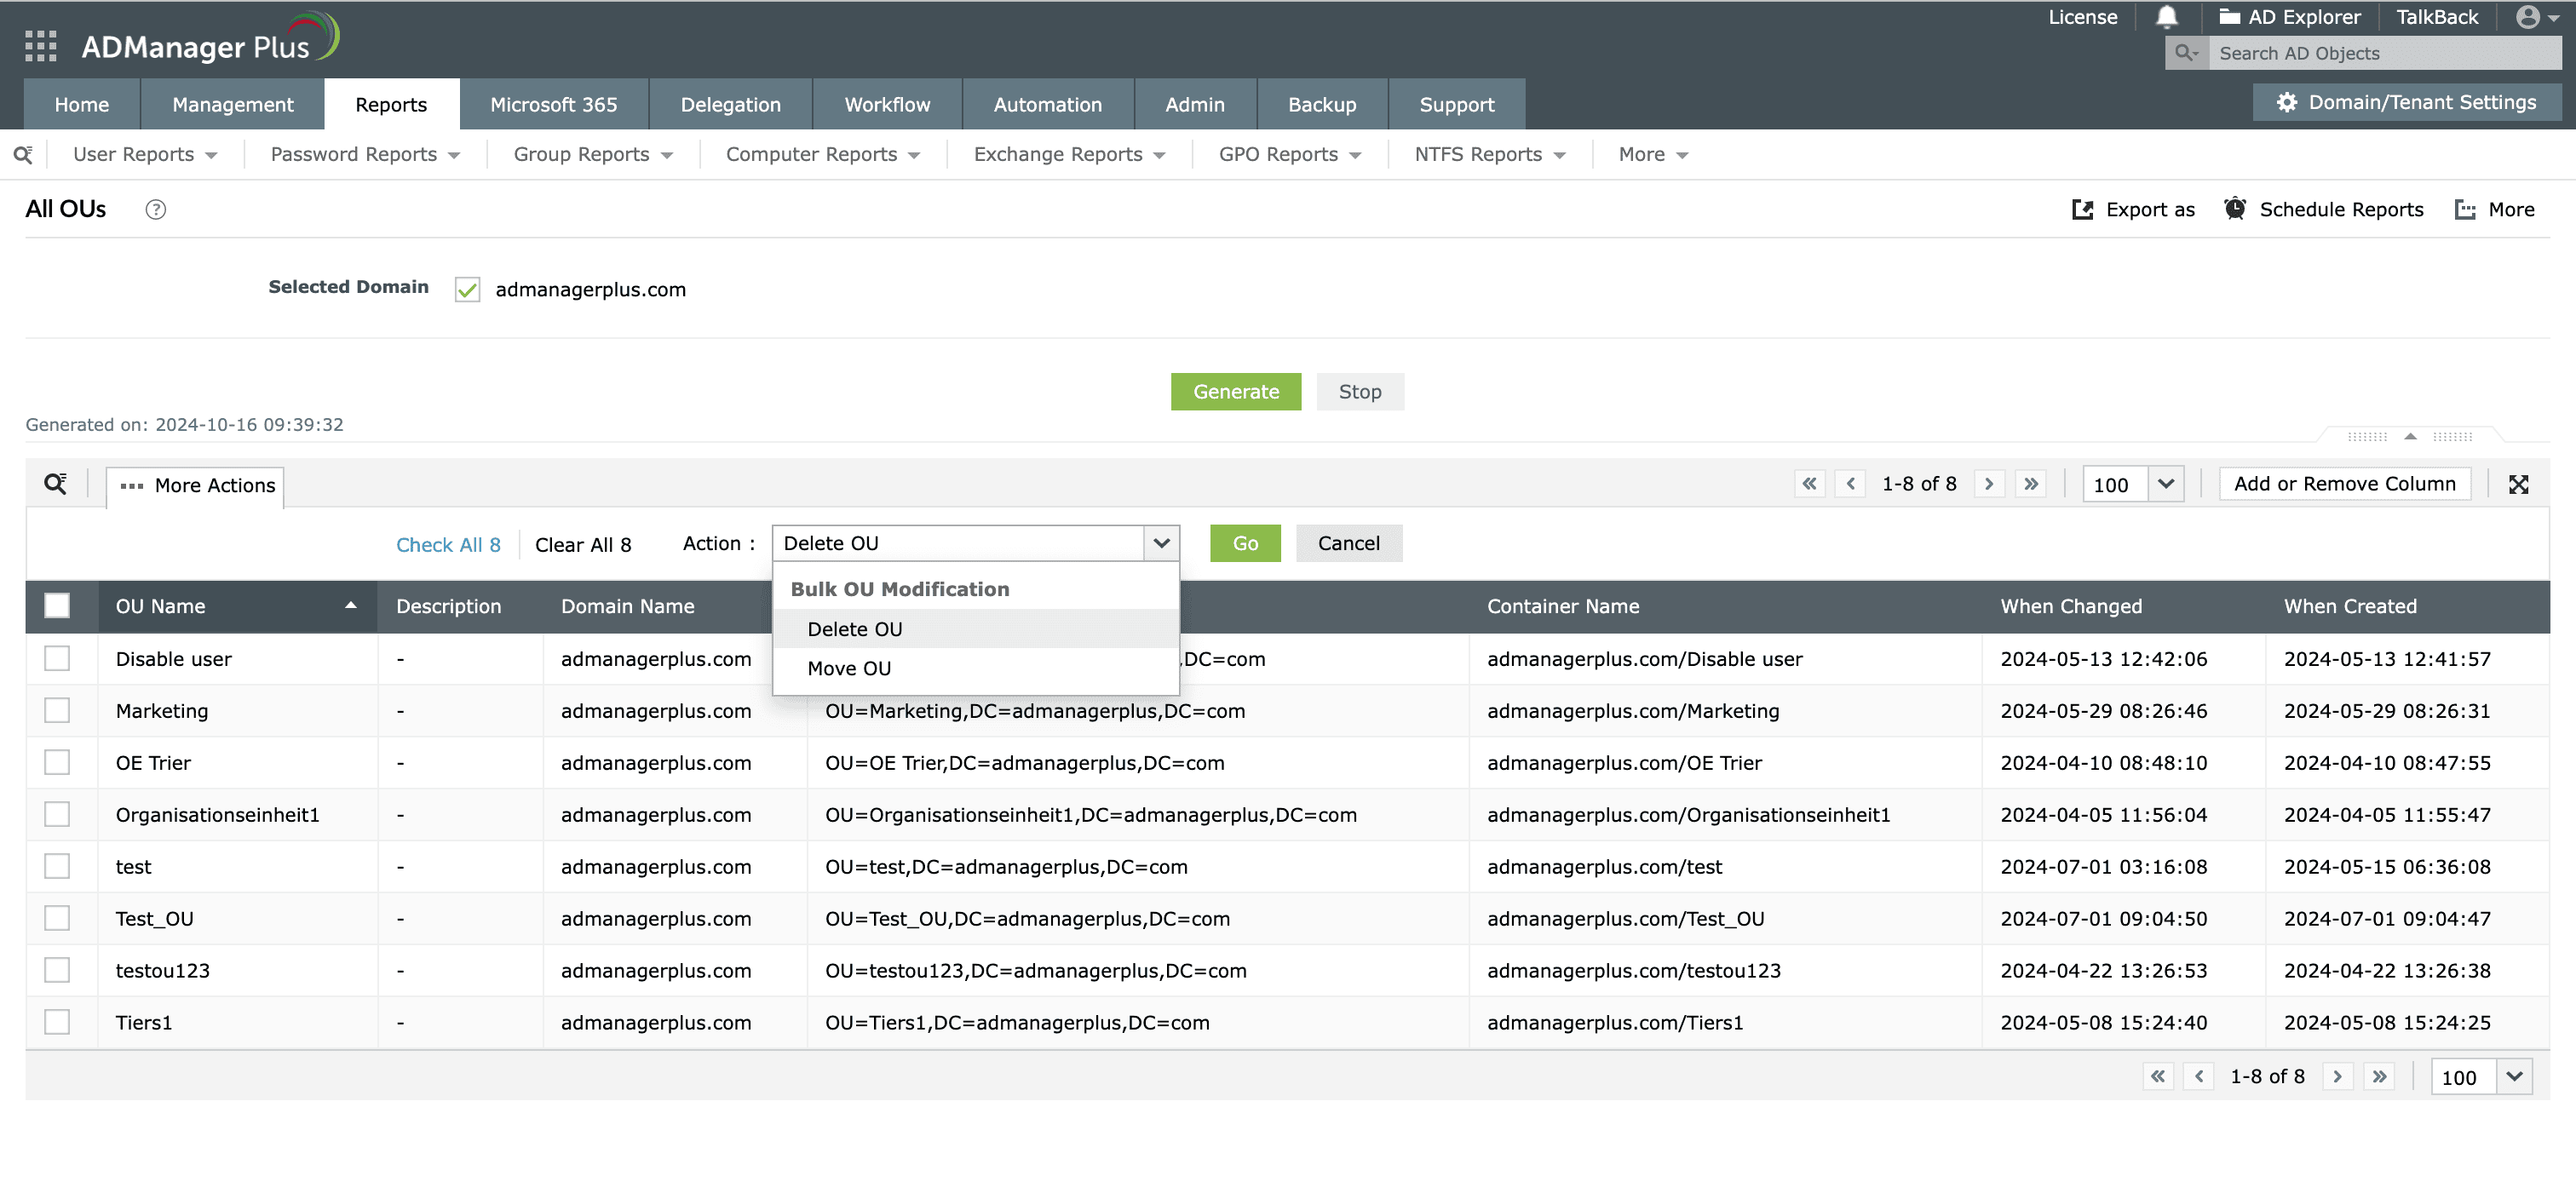
Task: Click the Export as icon
Action: (x=2083, y=209)
